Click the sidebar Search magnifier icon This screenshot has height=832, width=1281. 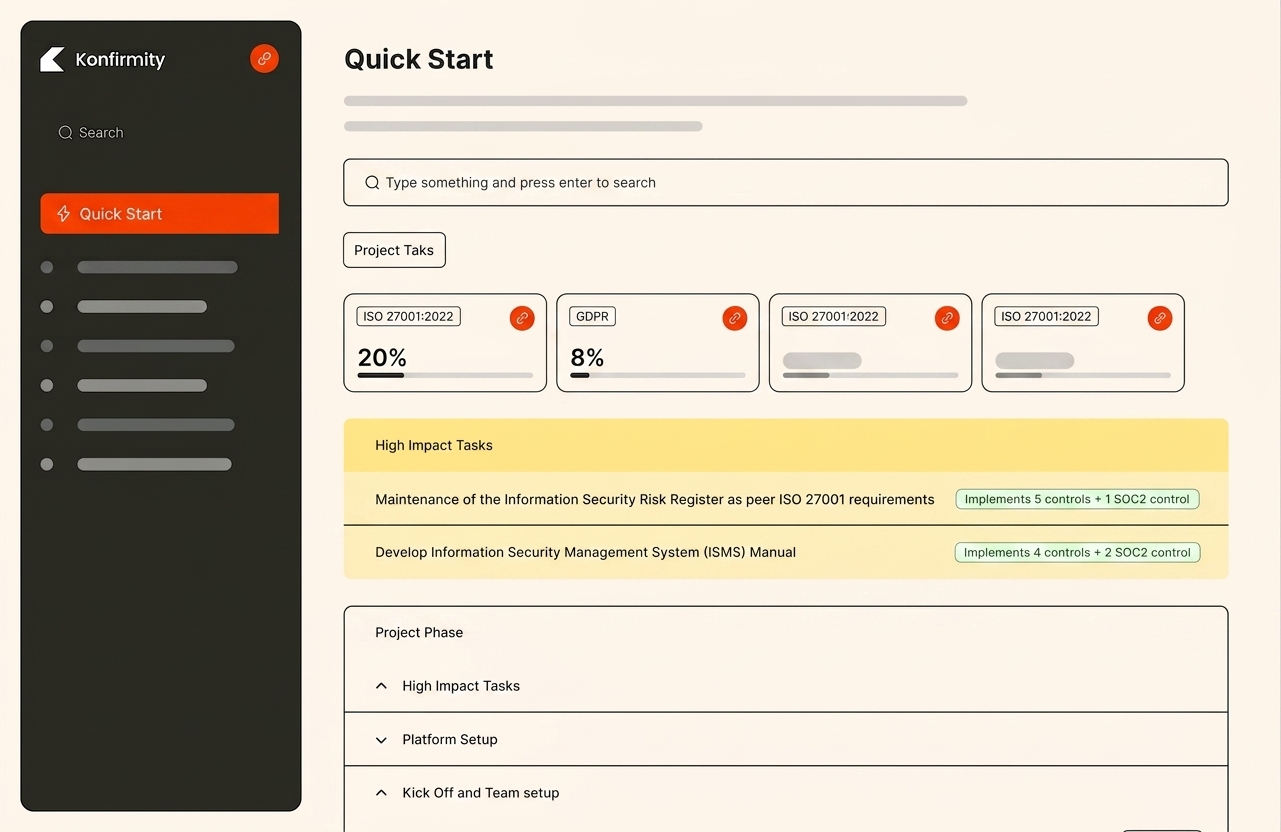[65, 133]
